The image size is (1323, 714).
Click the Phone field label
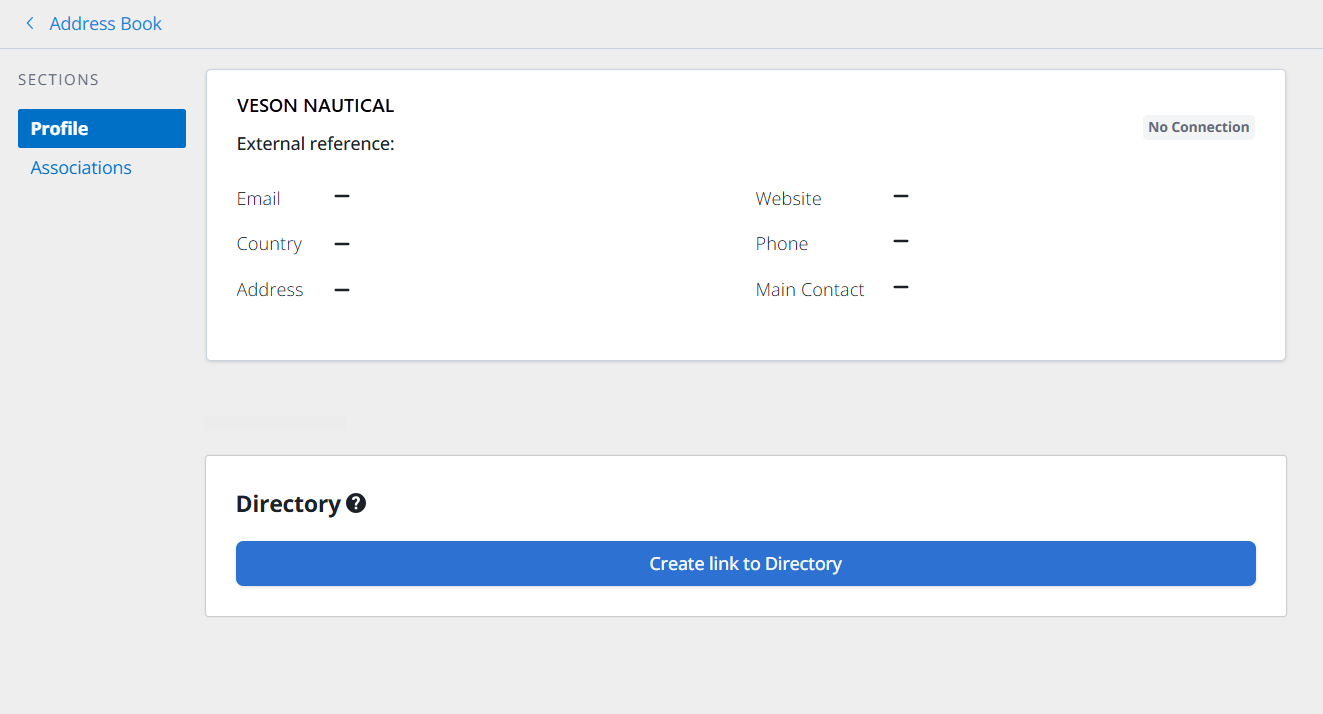[782, 243]
